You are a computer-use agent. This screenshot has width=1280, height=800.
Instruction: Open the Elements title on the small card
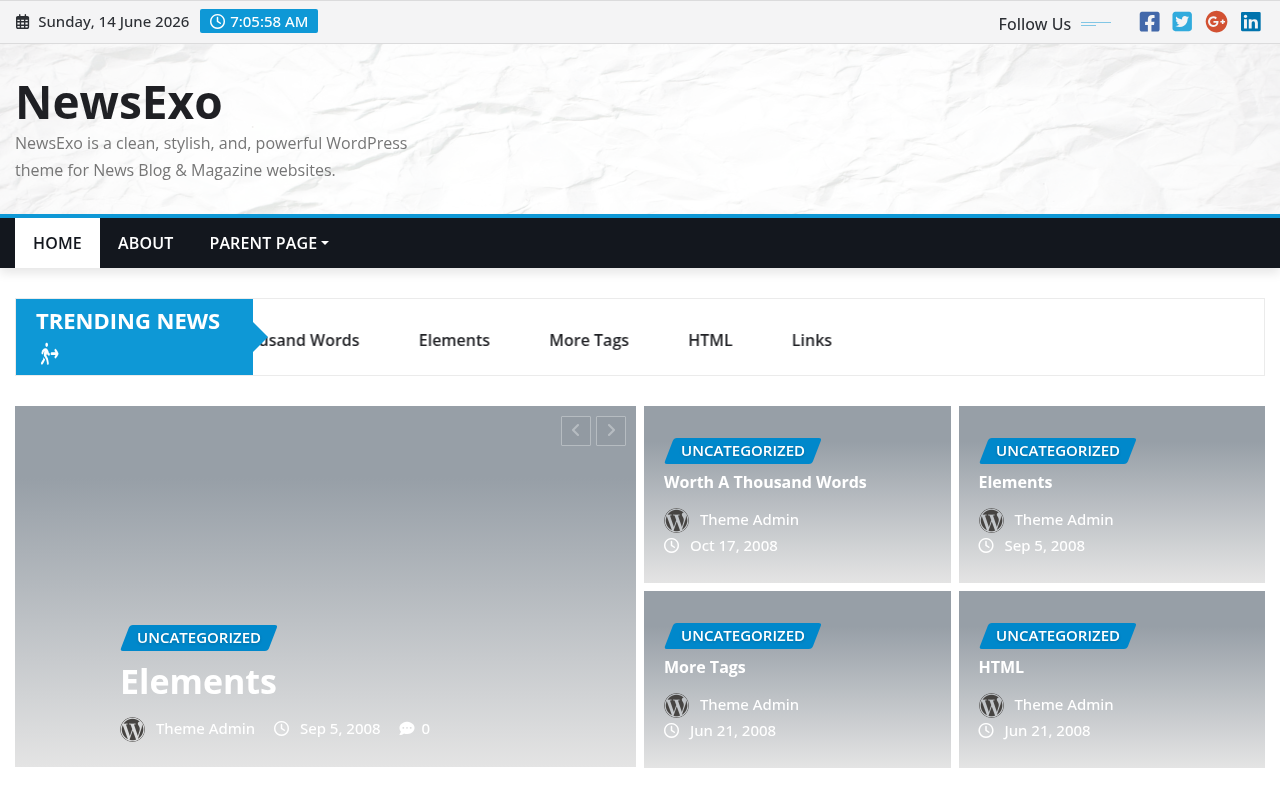pyautogui.click(x=1015, y=482)
